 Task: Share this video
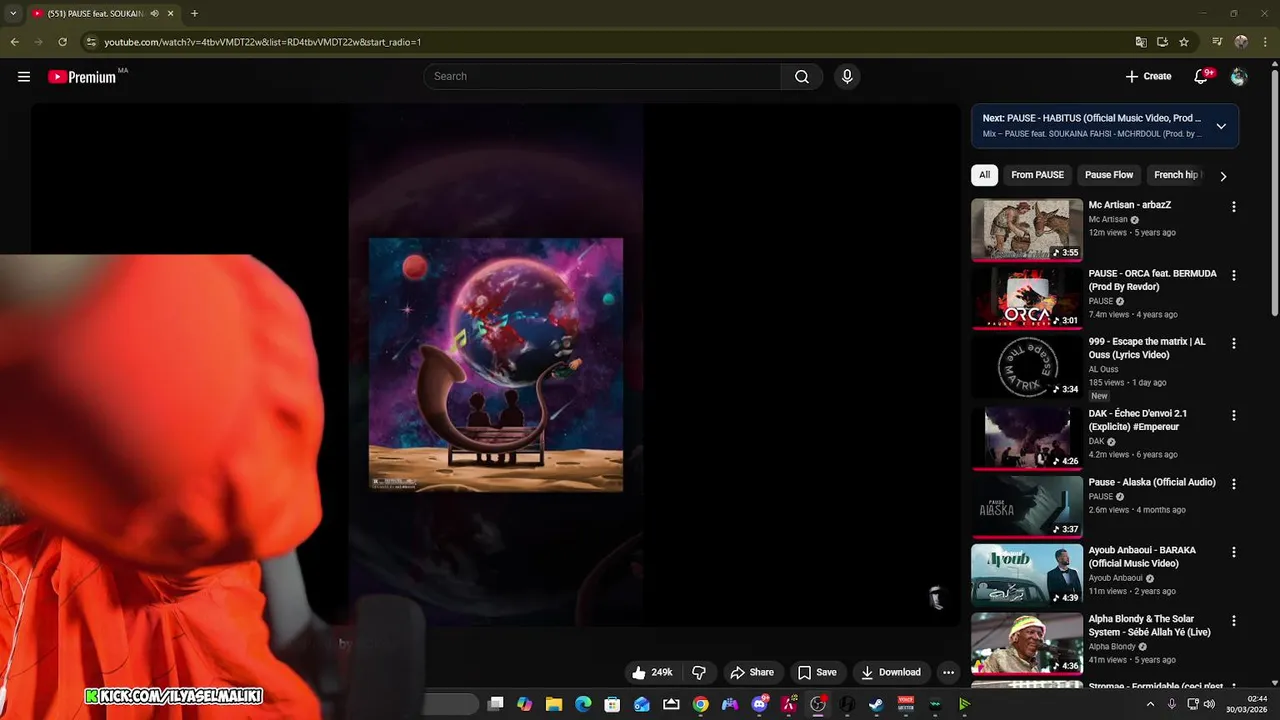[x=752, y=673]
